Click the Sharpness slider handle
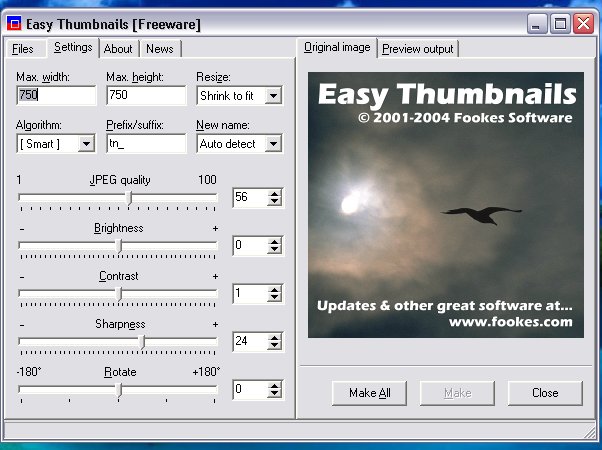The width and height of the screenshot is (602, 450). (142, 342)
